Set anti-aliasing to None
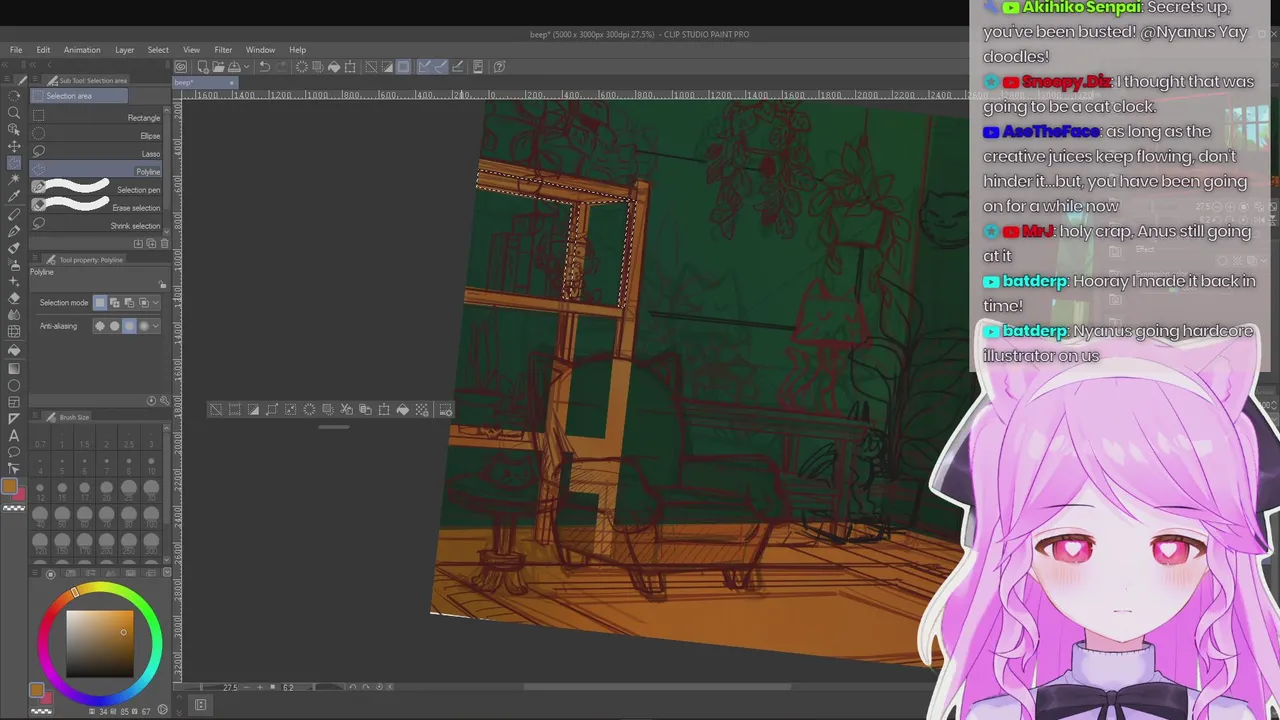This screenshot has height=720, width=1280. tap(100, 326)
